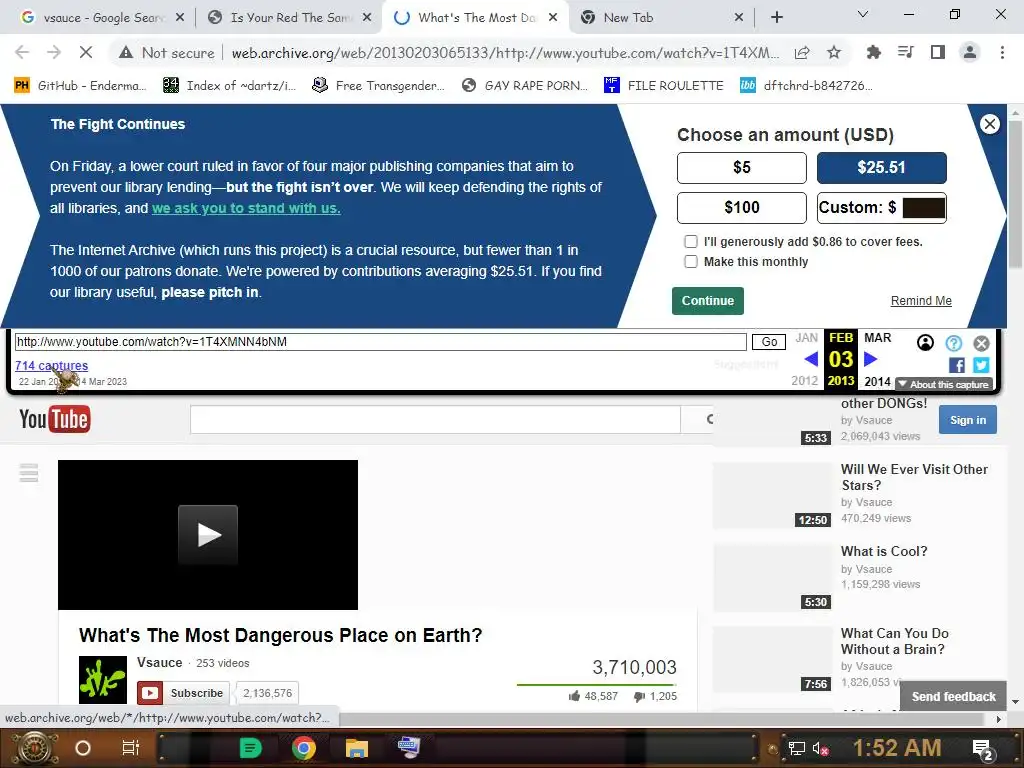Click the Remind Me link
This screenshot has width=1024, height=768.
coord(921,301)
